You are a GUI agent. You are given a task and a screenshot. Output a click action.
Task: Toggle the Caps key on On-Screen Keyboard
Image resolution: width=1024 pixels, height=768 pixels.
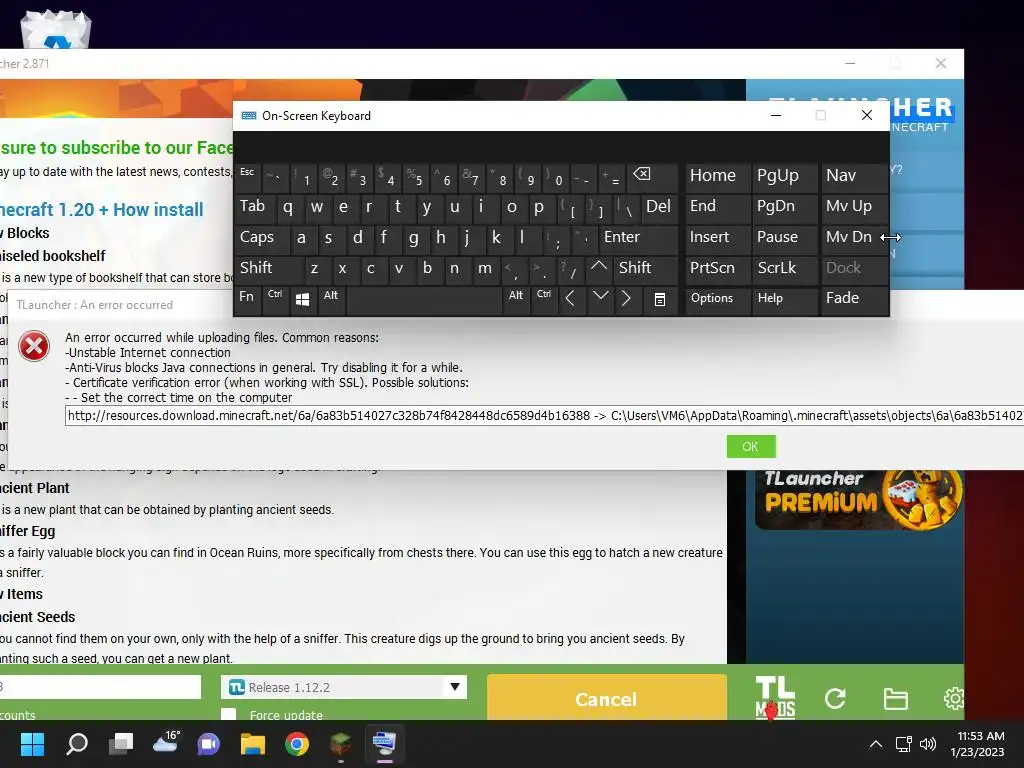click(x=260, y=237)
